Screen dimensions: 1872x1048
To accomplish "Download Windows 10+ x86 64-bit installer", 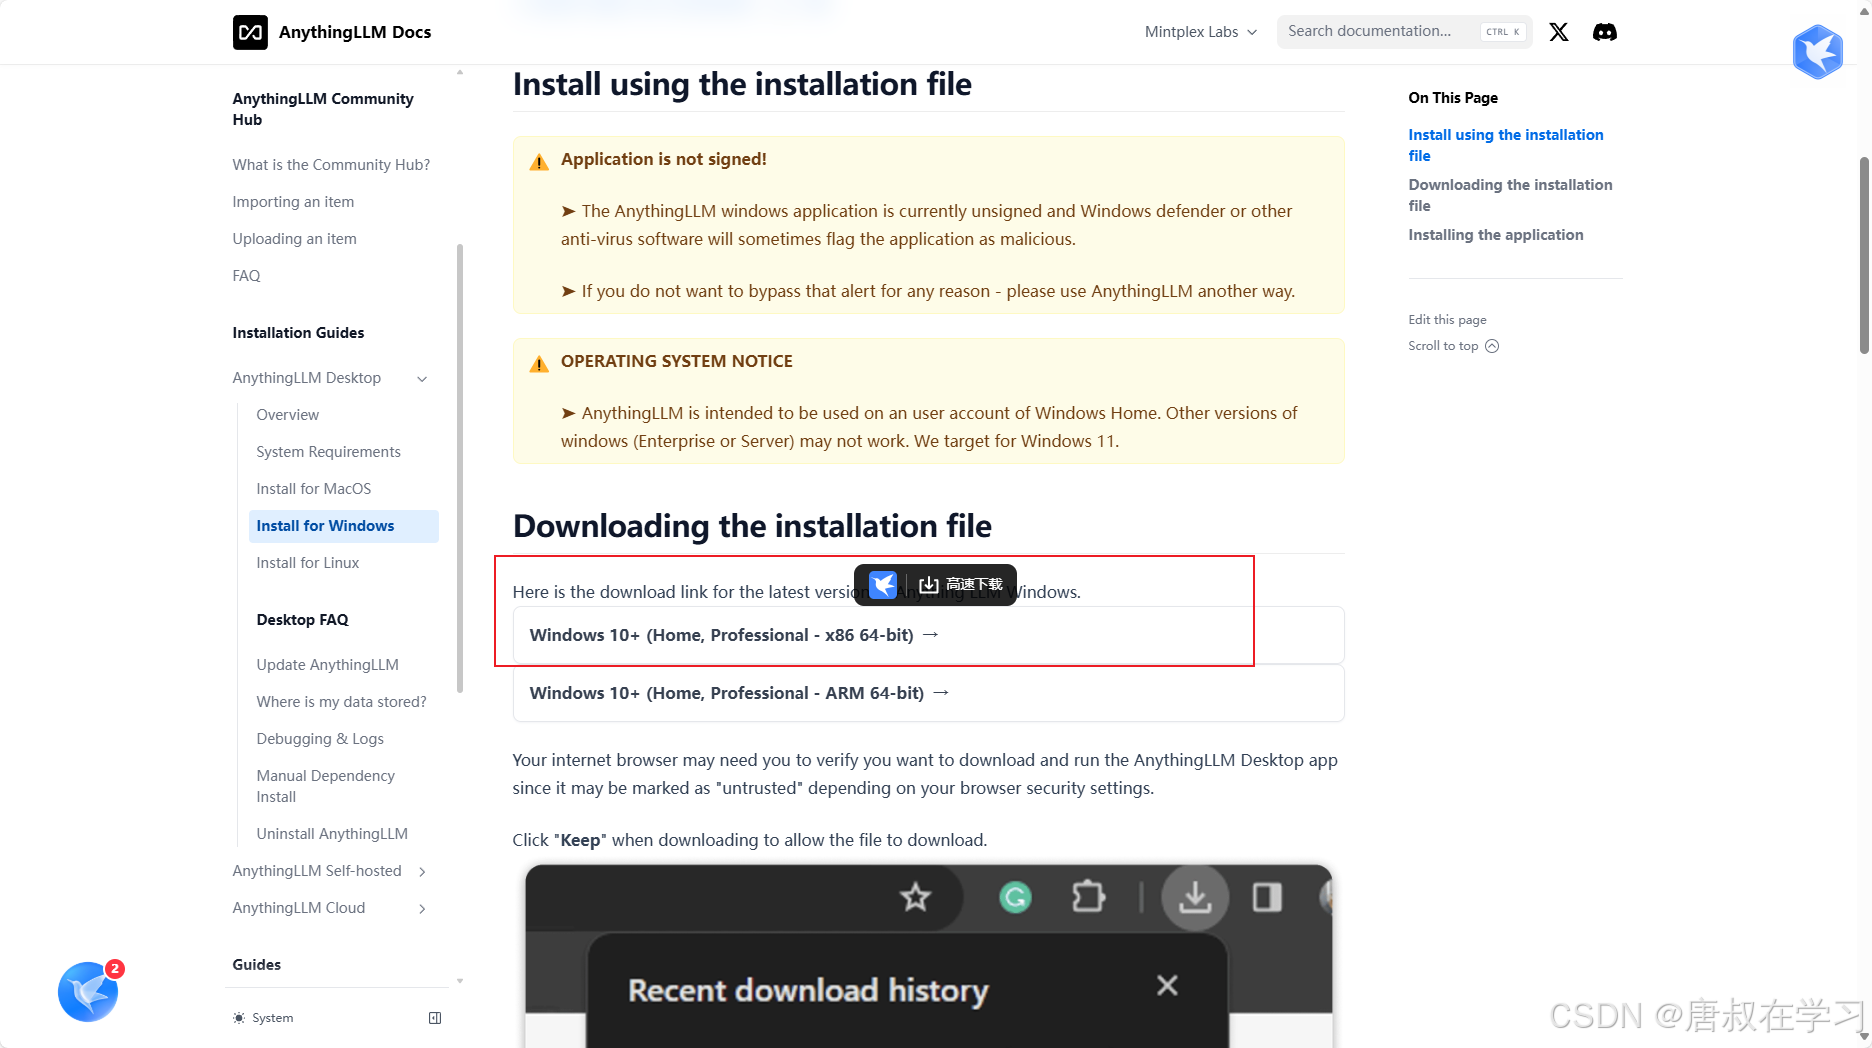I will coord(928,635).
